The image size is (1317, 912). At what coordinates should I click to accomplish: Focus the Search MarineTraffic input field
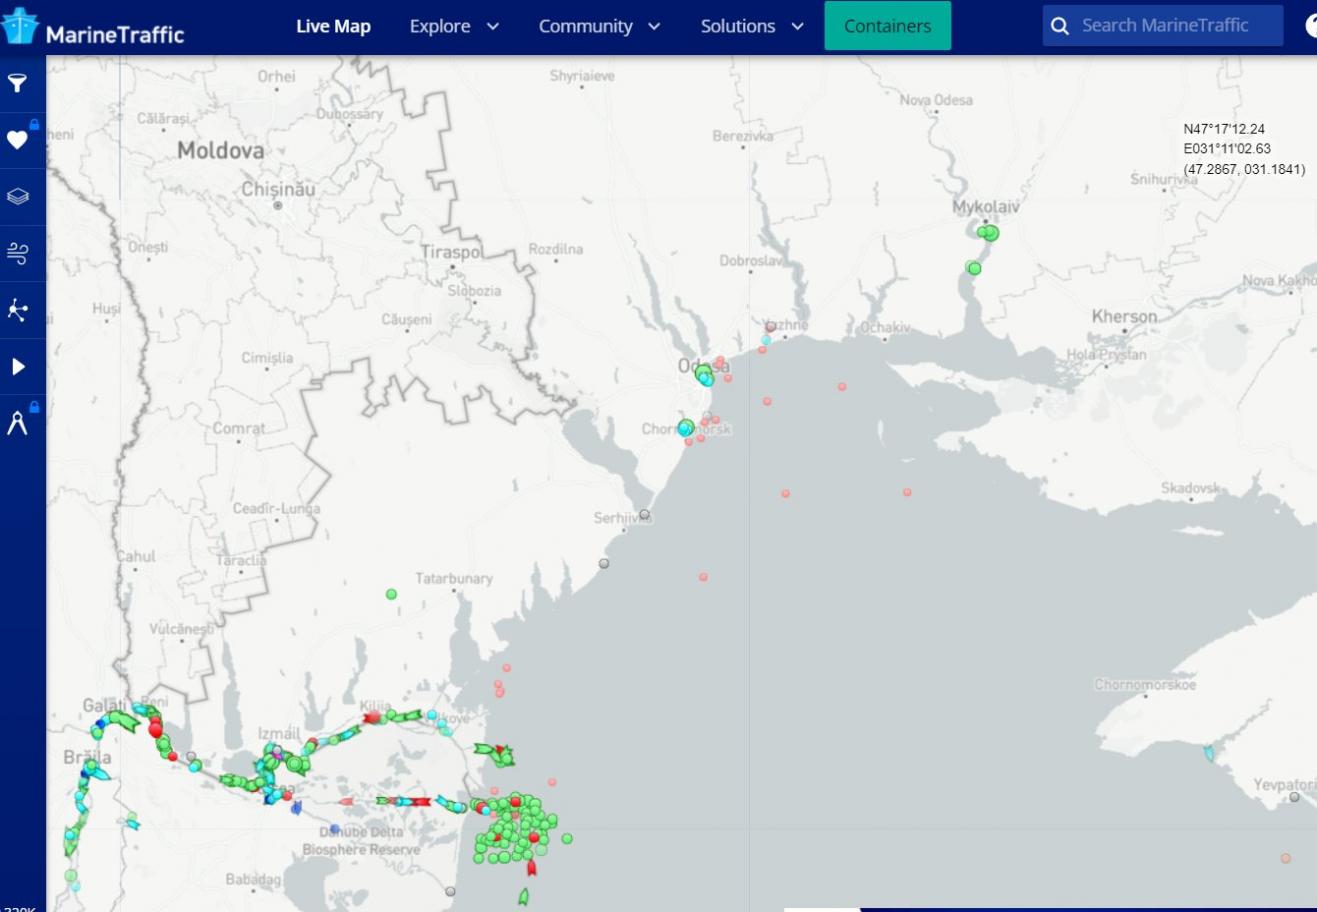(x=1175, y=26)
